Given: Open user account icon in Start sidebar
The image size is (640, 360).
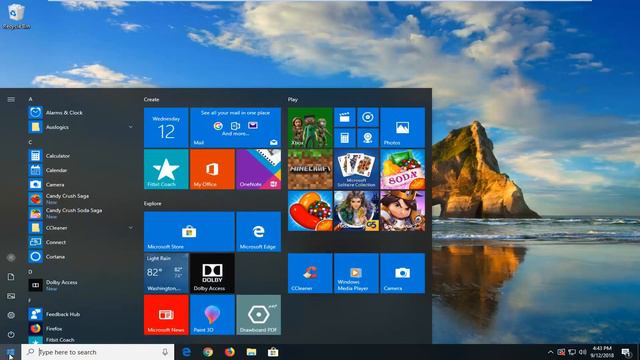Looking at the screenshot, I should (11, 258).
